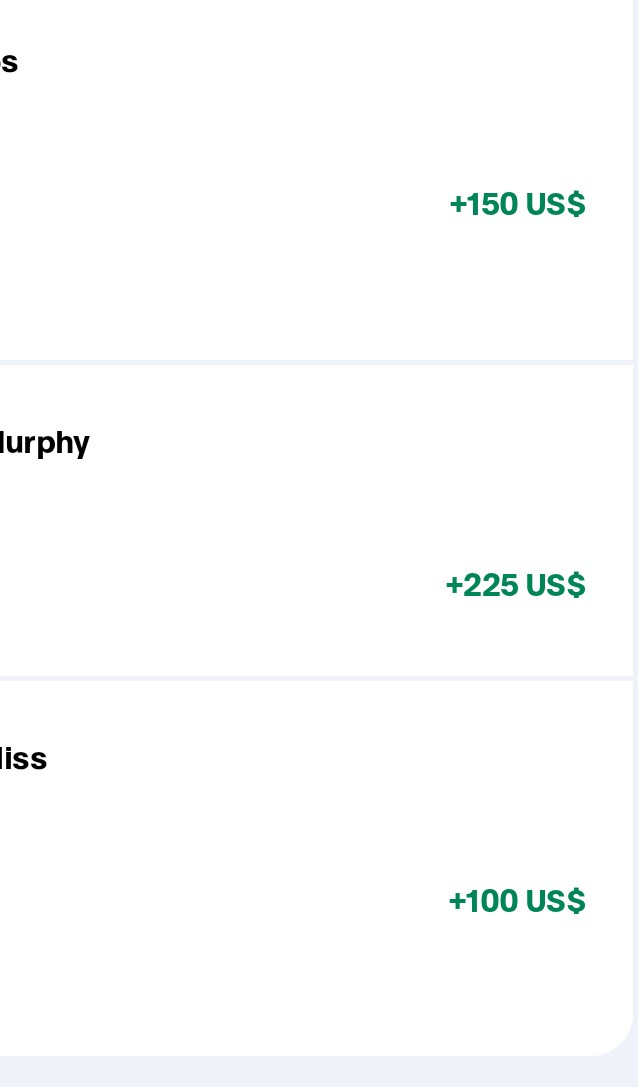638x1087 pixels.
Task: Click the light blue area below the list
Action: coord(300,1072)
